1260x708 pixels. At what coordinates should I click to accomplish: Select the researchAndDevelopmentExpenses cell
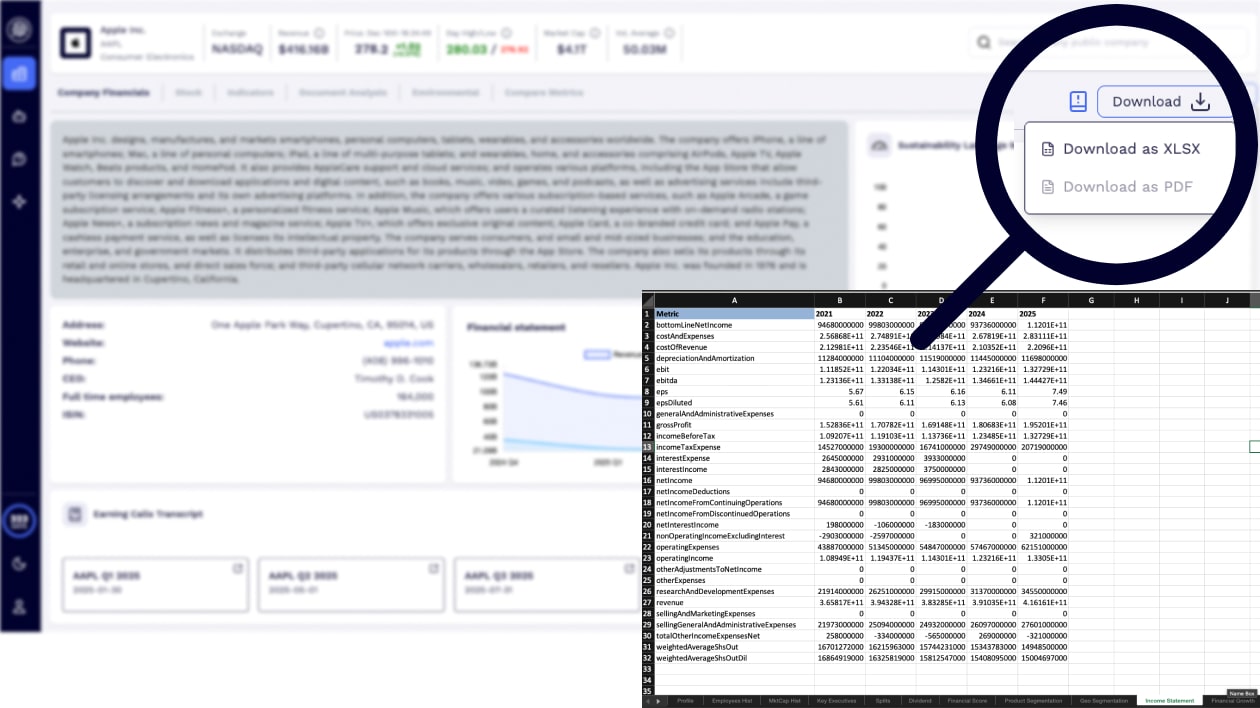coord(734,591)
